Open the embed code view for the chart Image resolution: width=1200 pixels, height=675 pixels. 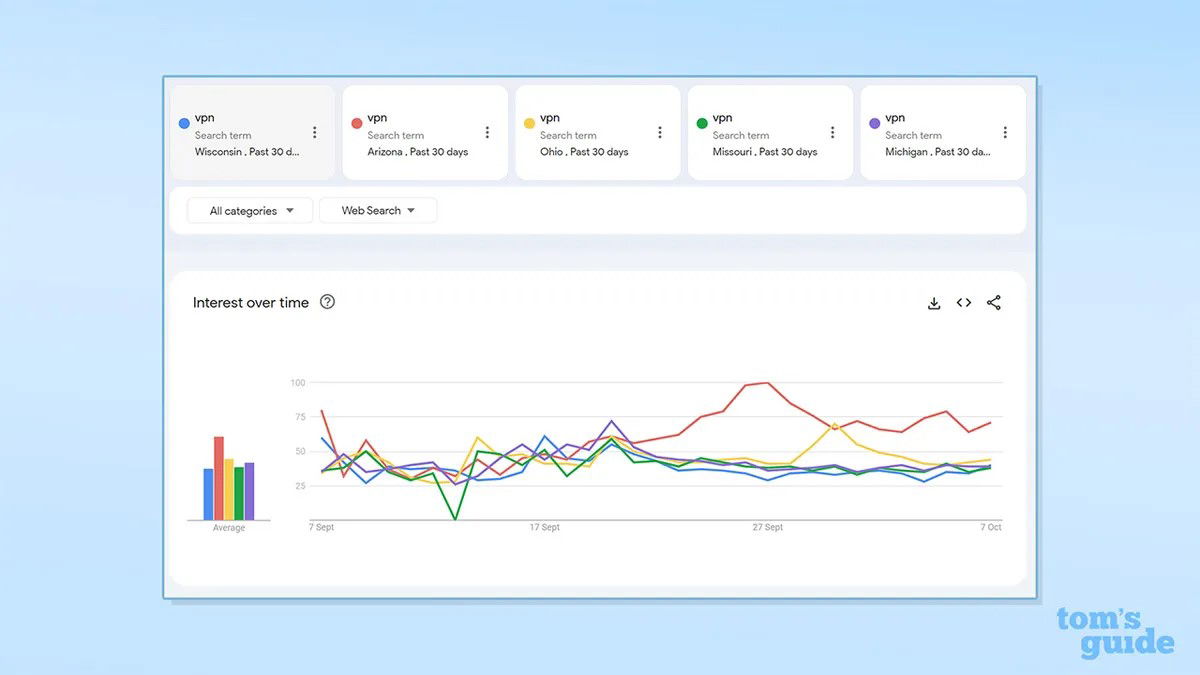click(963, 302)
